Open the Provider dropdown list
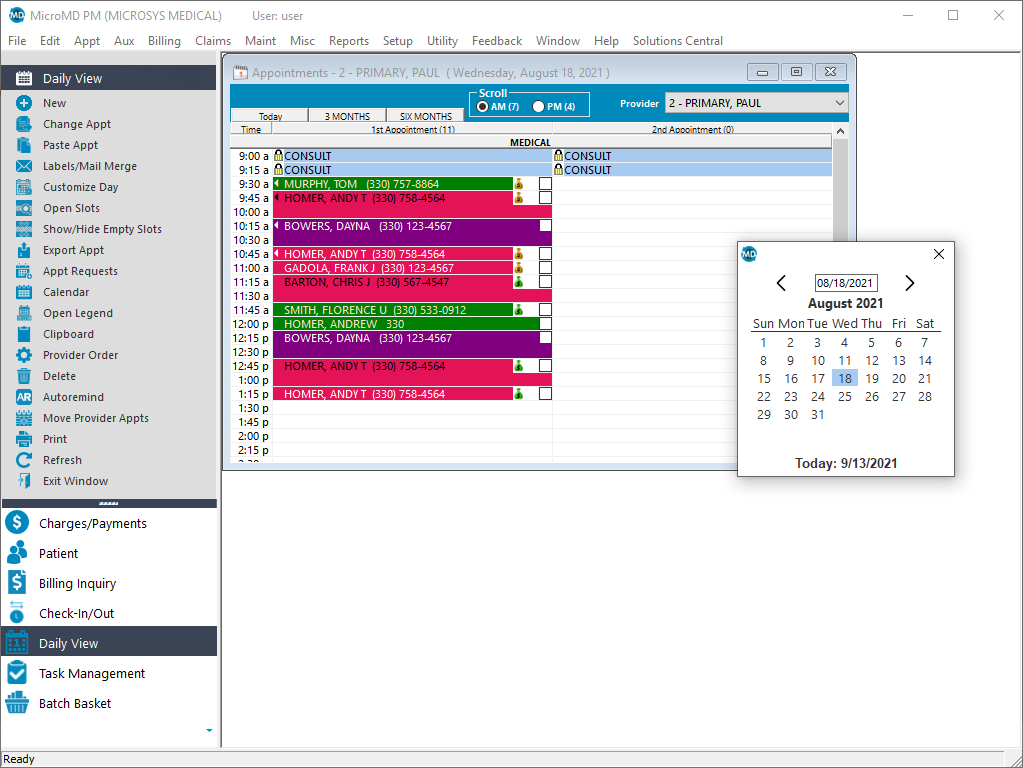 [x=839, y=103]
